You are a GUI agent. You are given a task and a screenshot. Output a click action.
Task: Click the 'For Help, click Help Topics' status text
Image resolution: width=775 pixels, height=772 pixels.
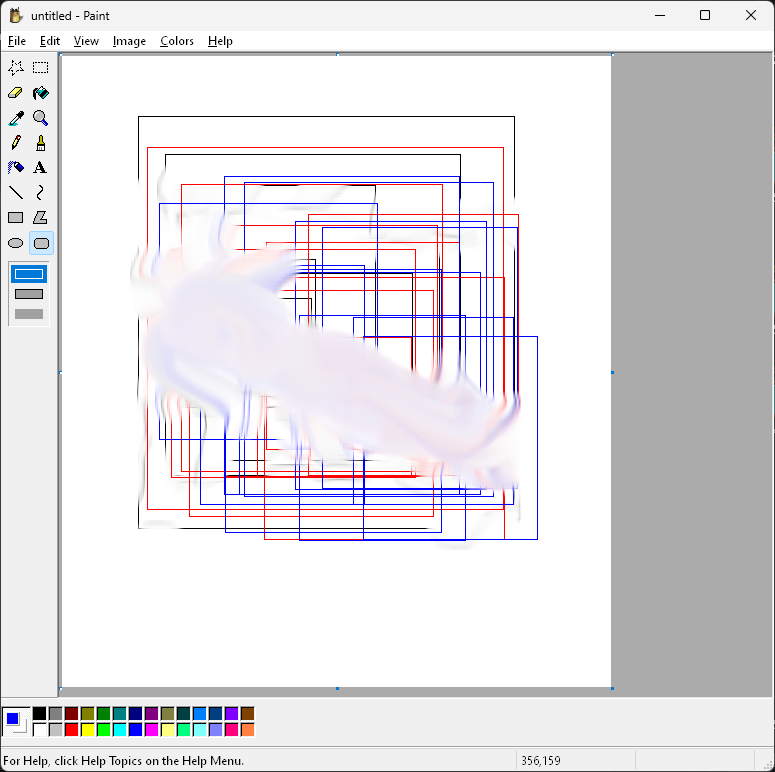pos(124,761)
